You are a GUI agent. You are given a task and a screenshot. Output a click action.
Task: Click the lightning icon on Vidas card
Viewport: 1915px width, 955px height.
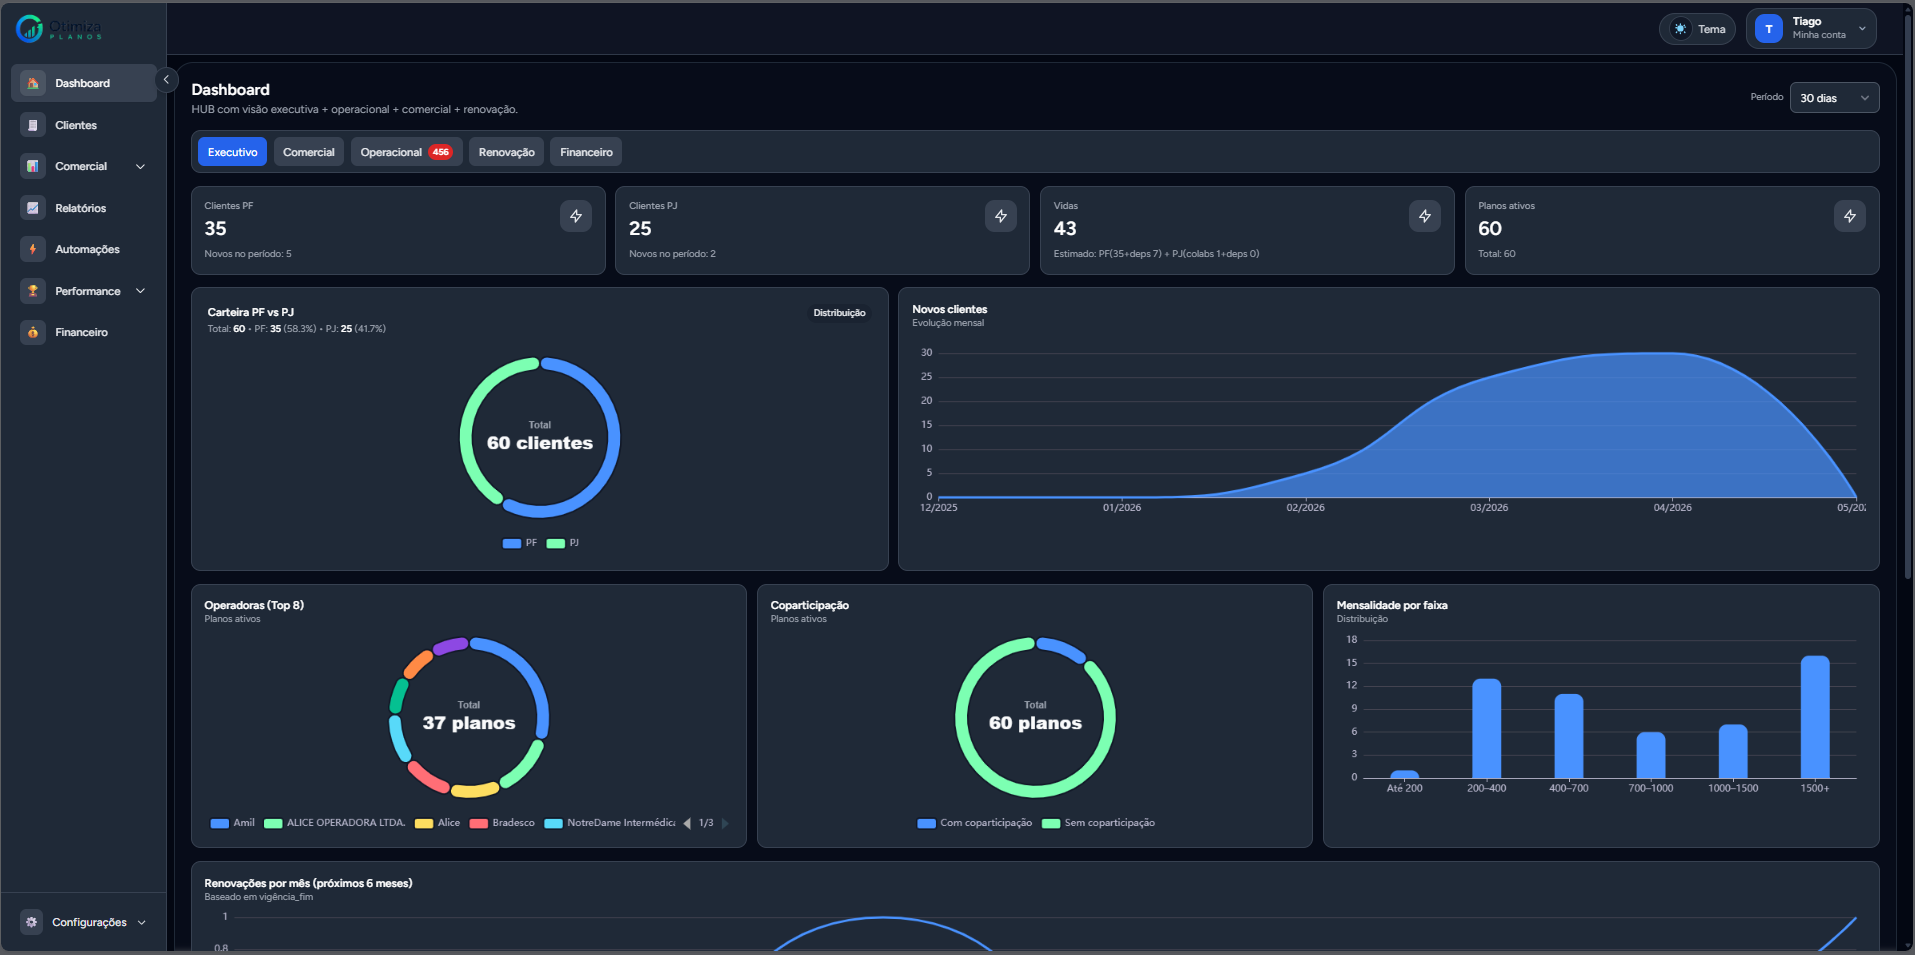click(1425, 216)
